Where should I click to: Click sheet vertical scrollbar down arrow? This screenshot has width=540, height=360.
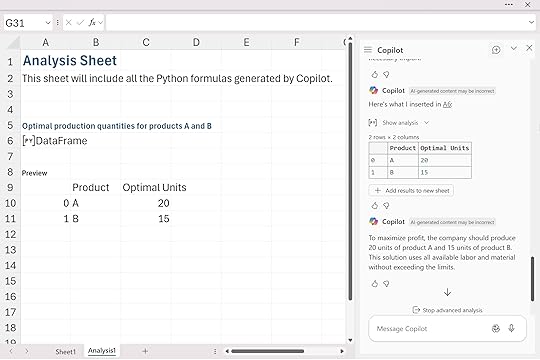pyautogui.click(x=350, y=340)
